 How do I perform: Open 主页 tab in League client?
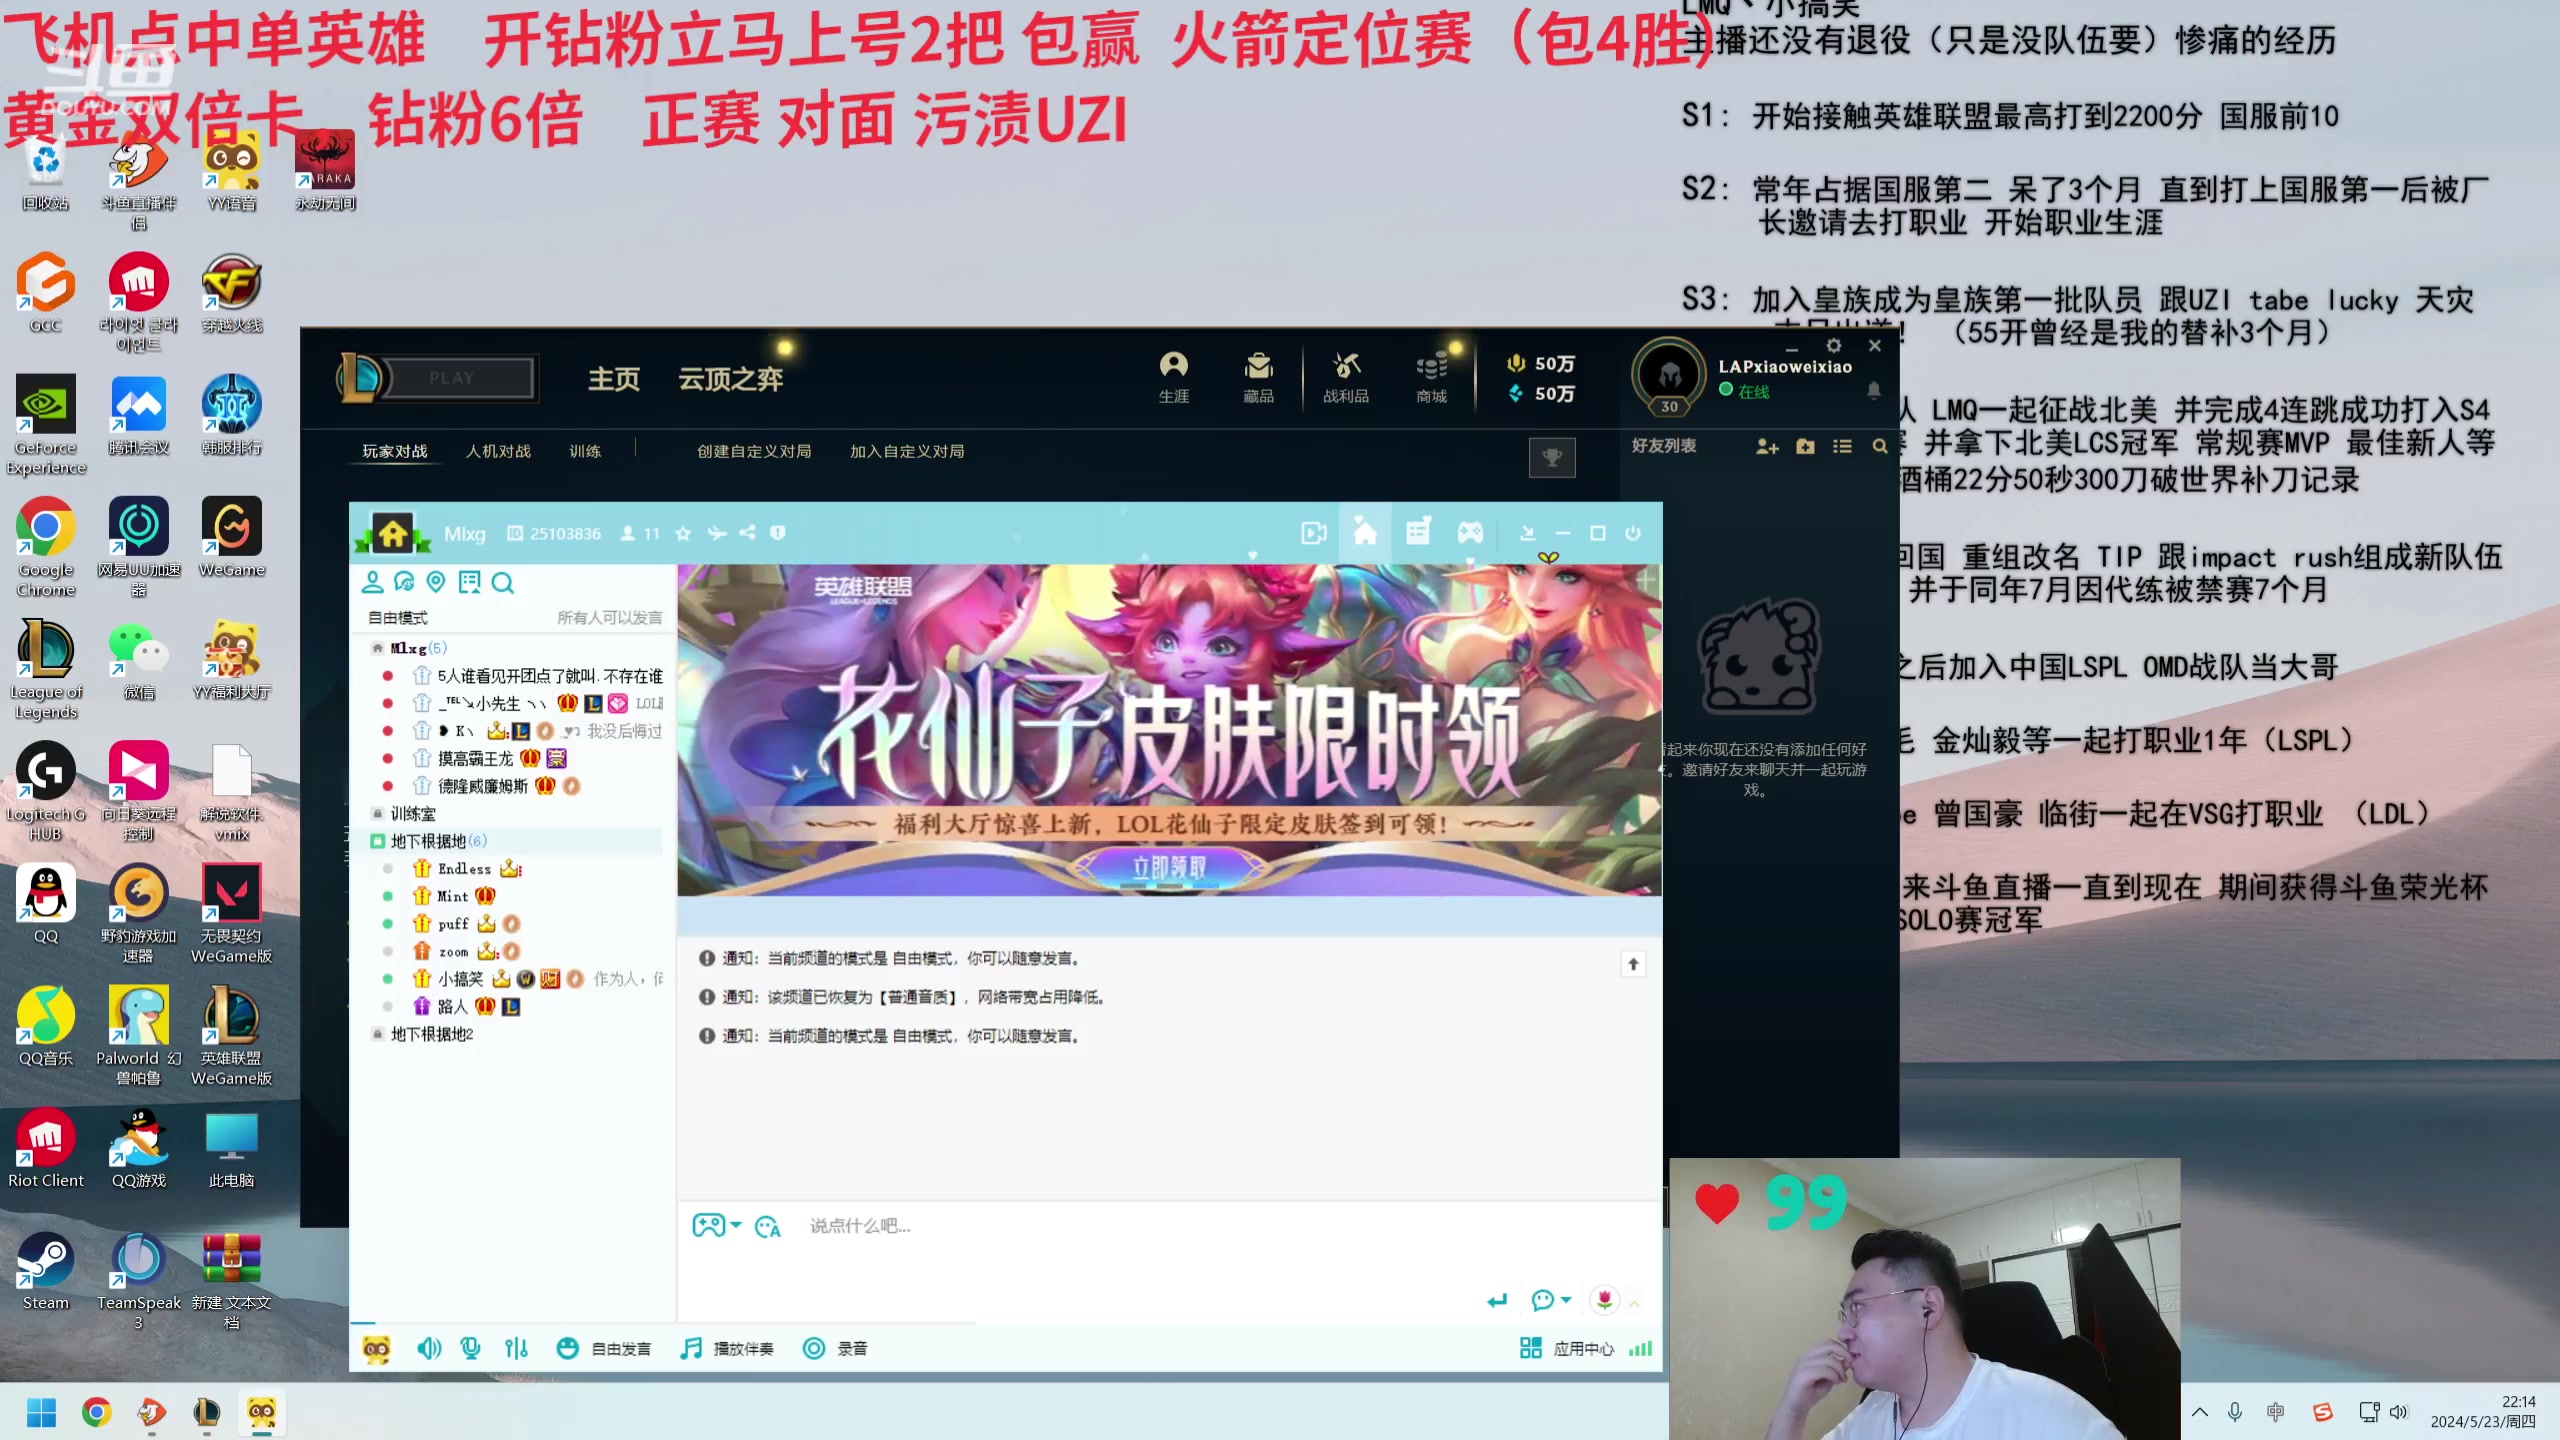613,379
